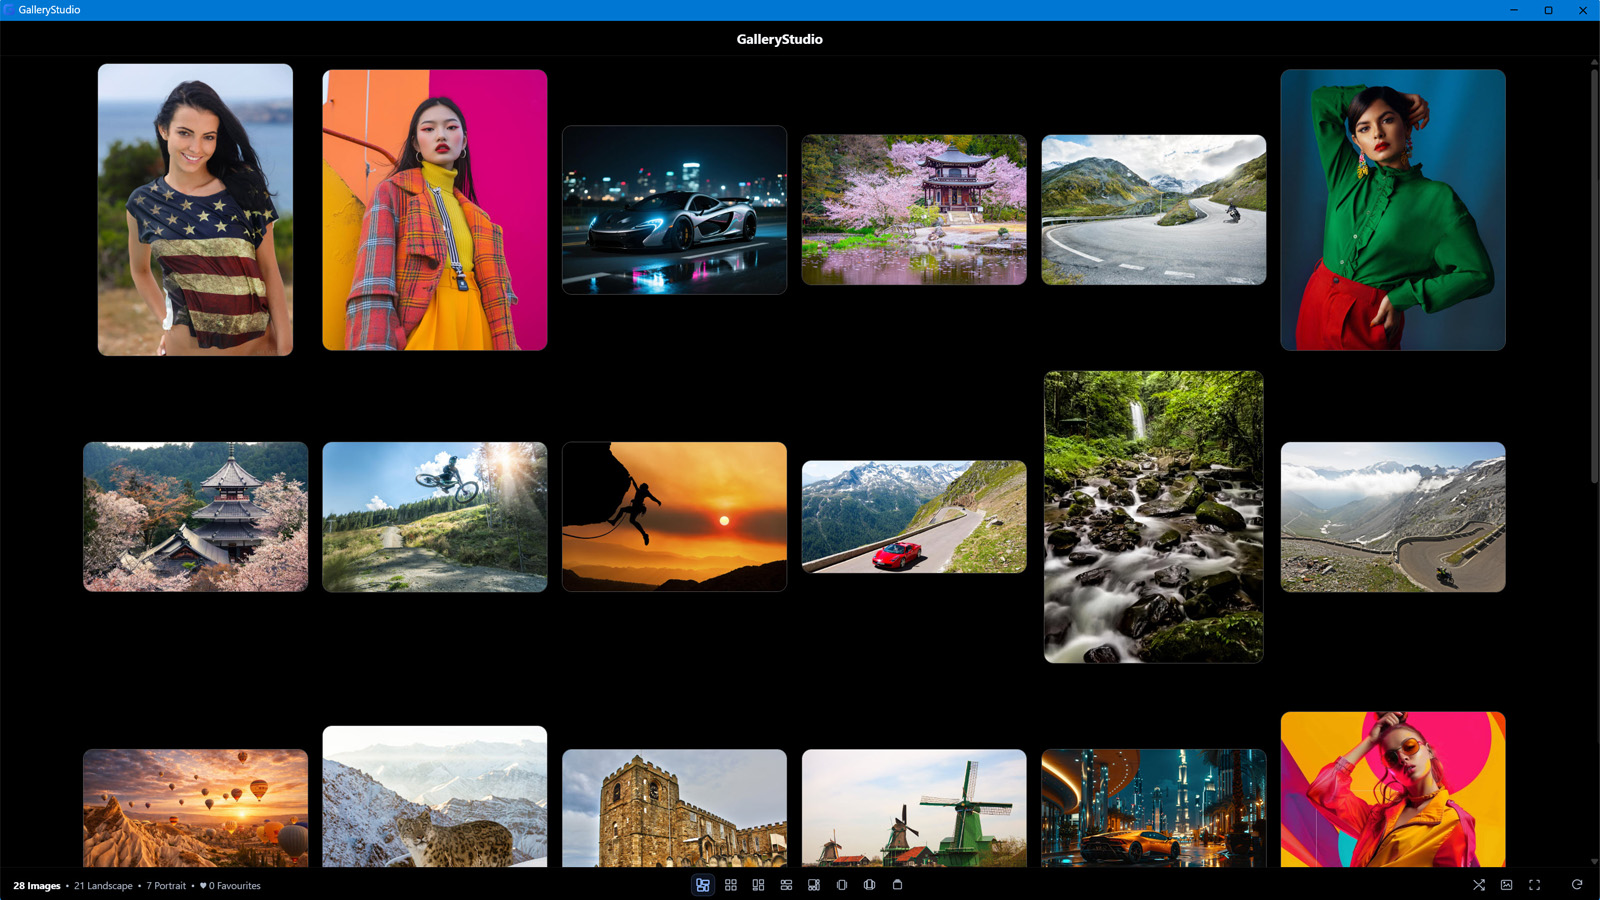This screenshot has width=1600, height=900.
Task: Click the GalleryStudio header title
Action: (780, 39)
